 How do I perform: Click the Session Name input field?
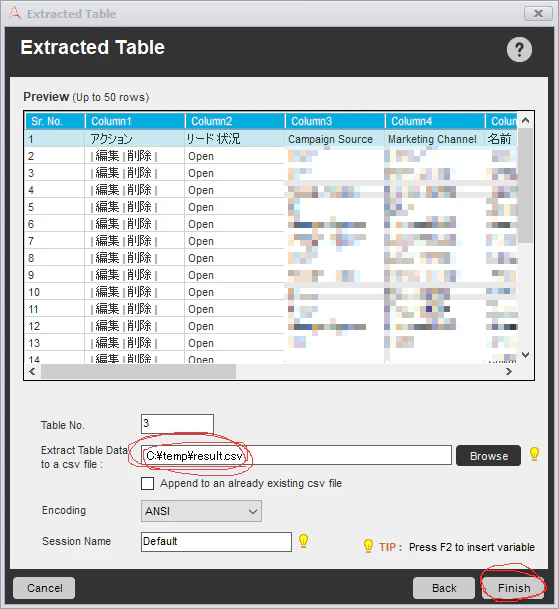[216, 542]
